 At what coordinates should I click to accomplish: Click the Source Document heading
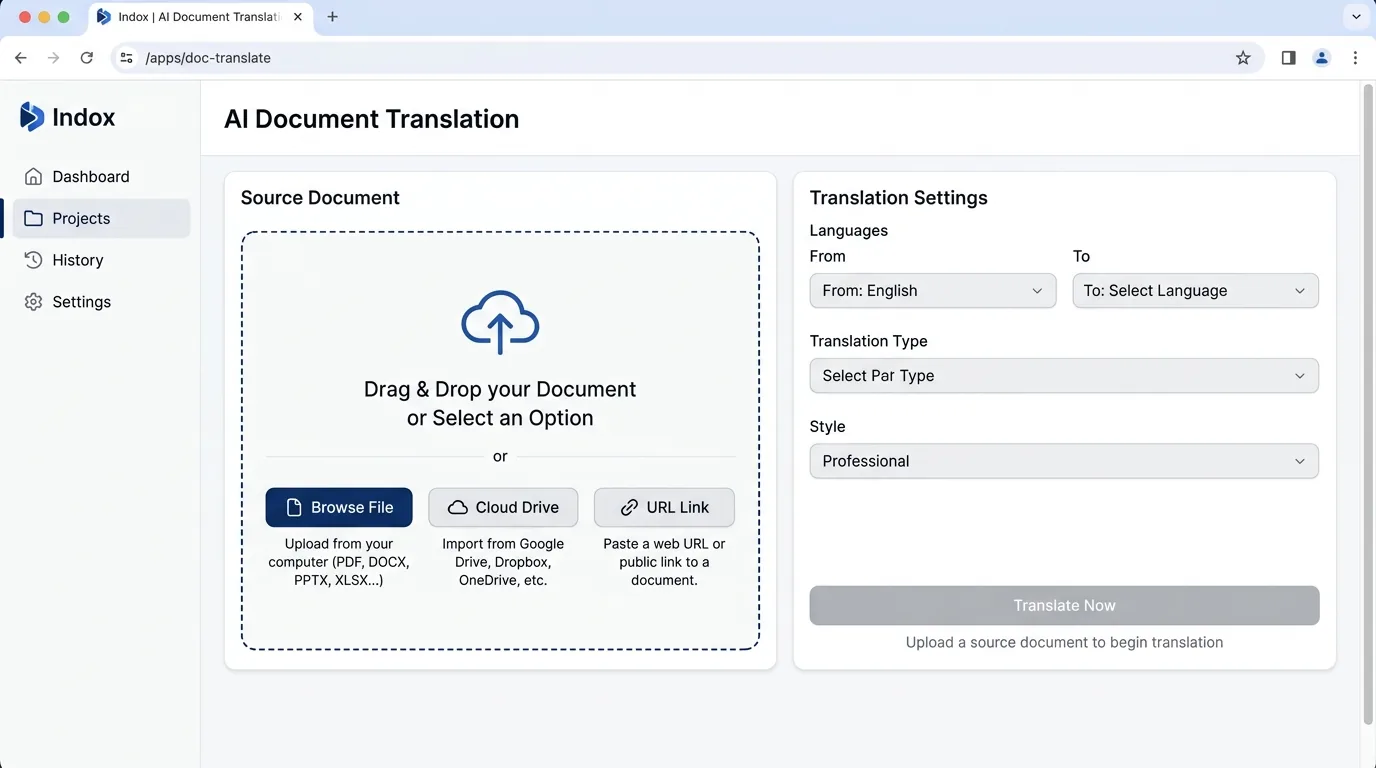(320, 198)
